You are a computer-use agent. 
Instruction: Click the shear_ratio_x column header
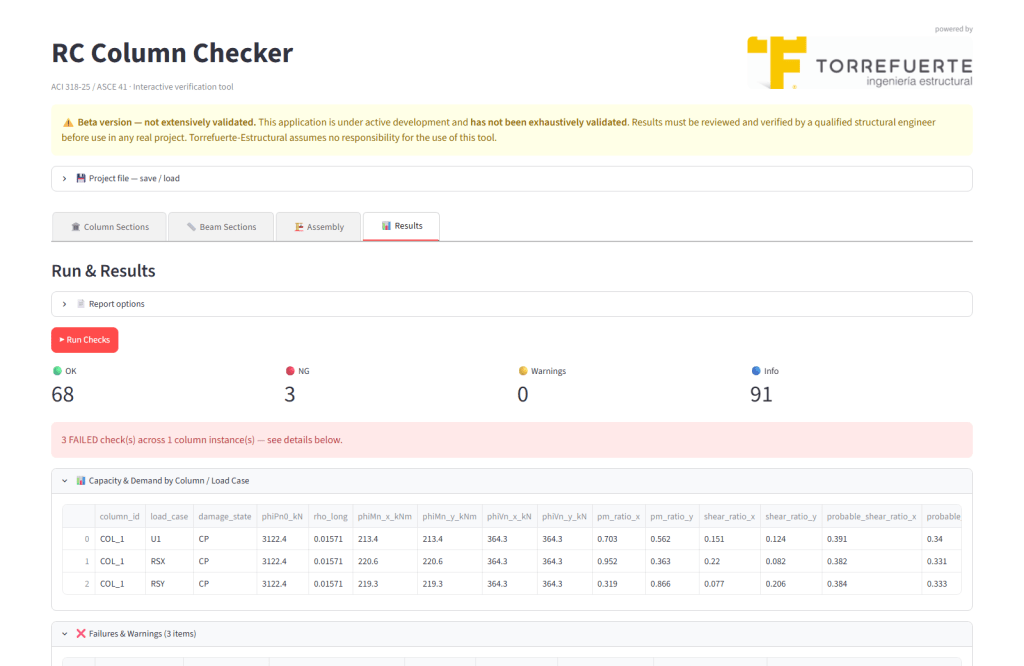729,516
